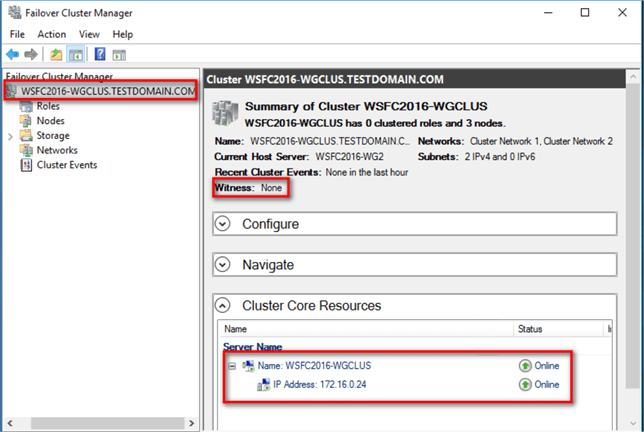Click the Navigate section title
Viewport: 644px width, 432px height.
(268, 265)
